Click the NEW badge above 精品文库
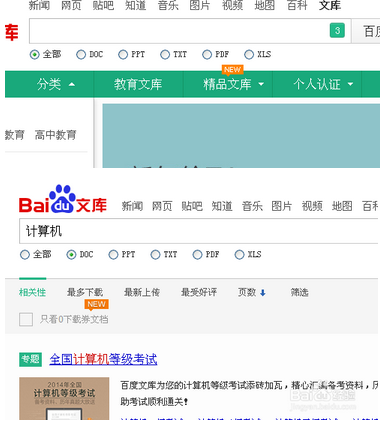 point(232,70)
